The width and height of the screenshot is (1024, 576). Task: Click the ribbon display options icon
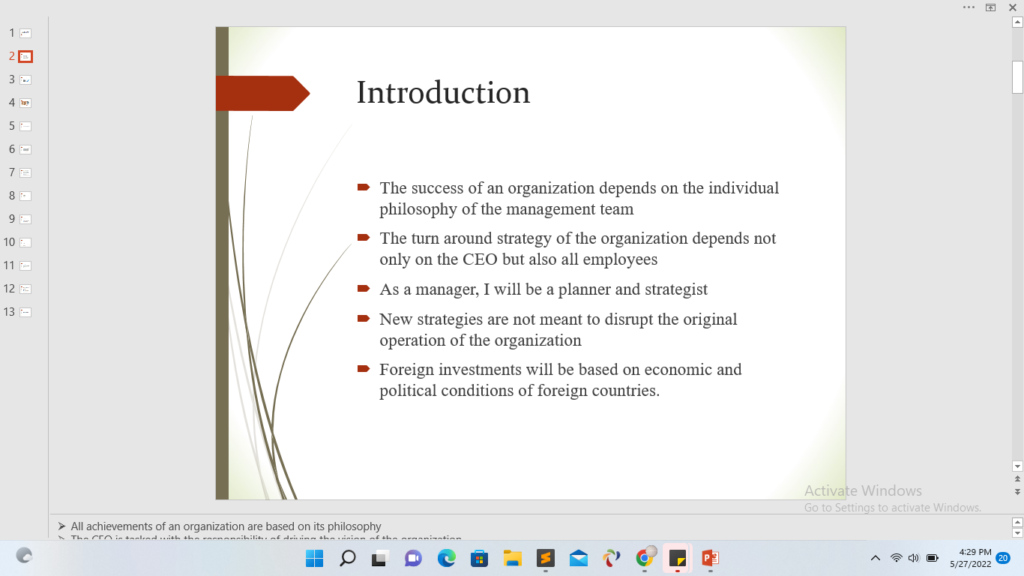click(990, 7)
